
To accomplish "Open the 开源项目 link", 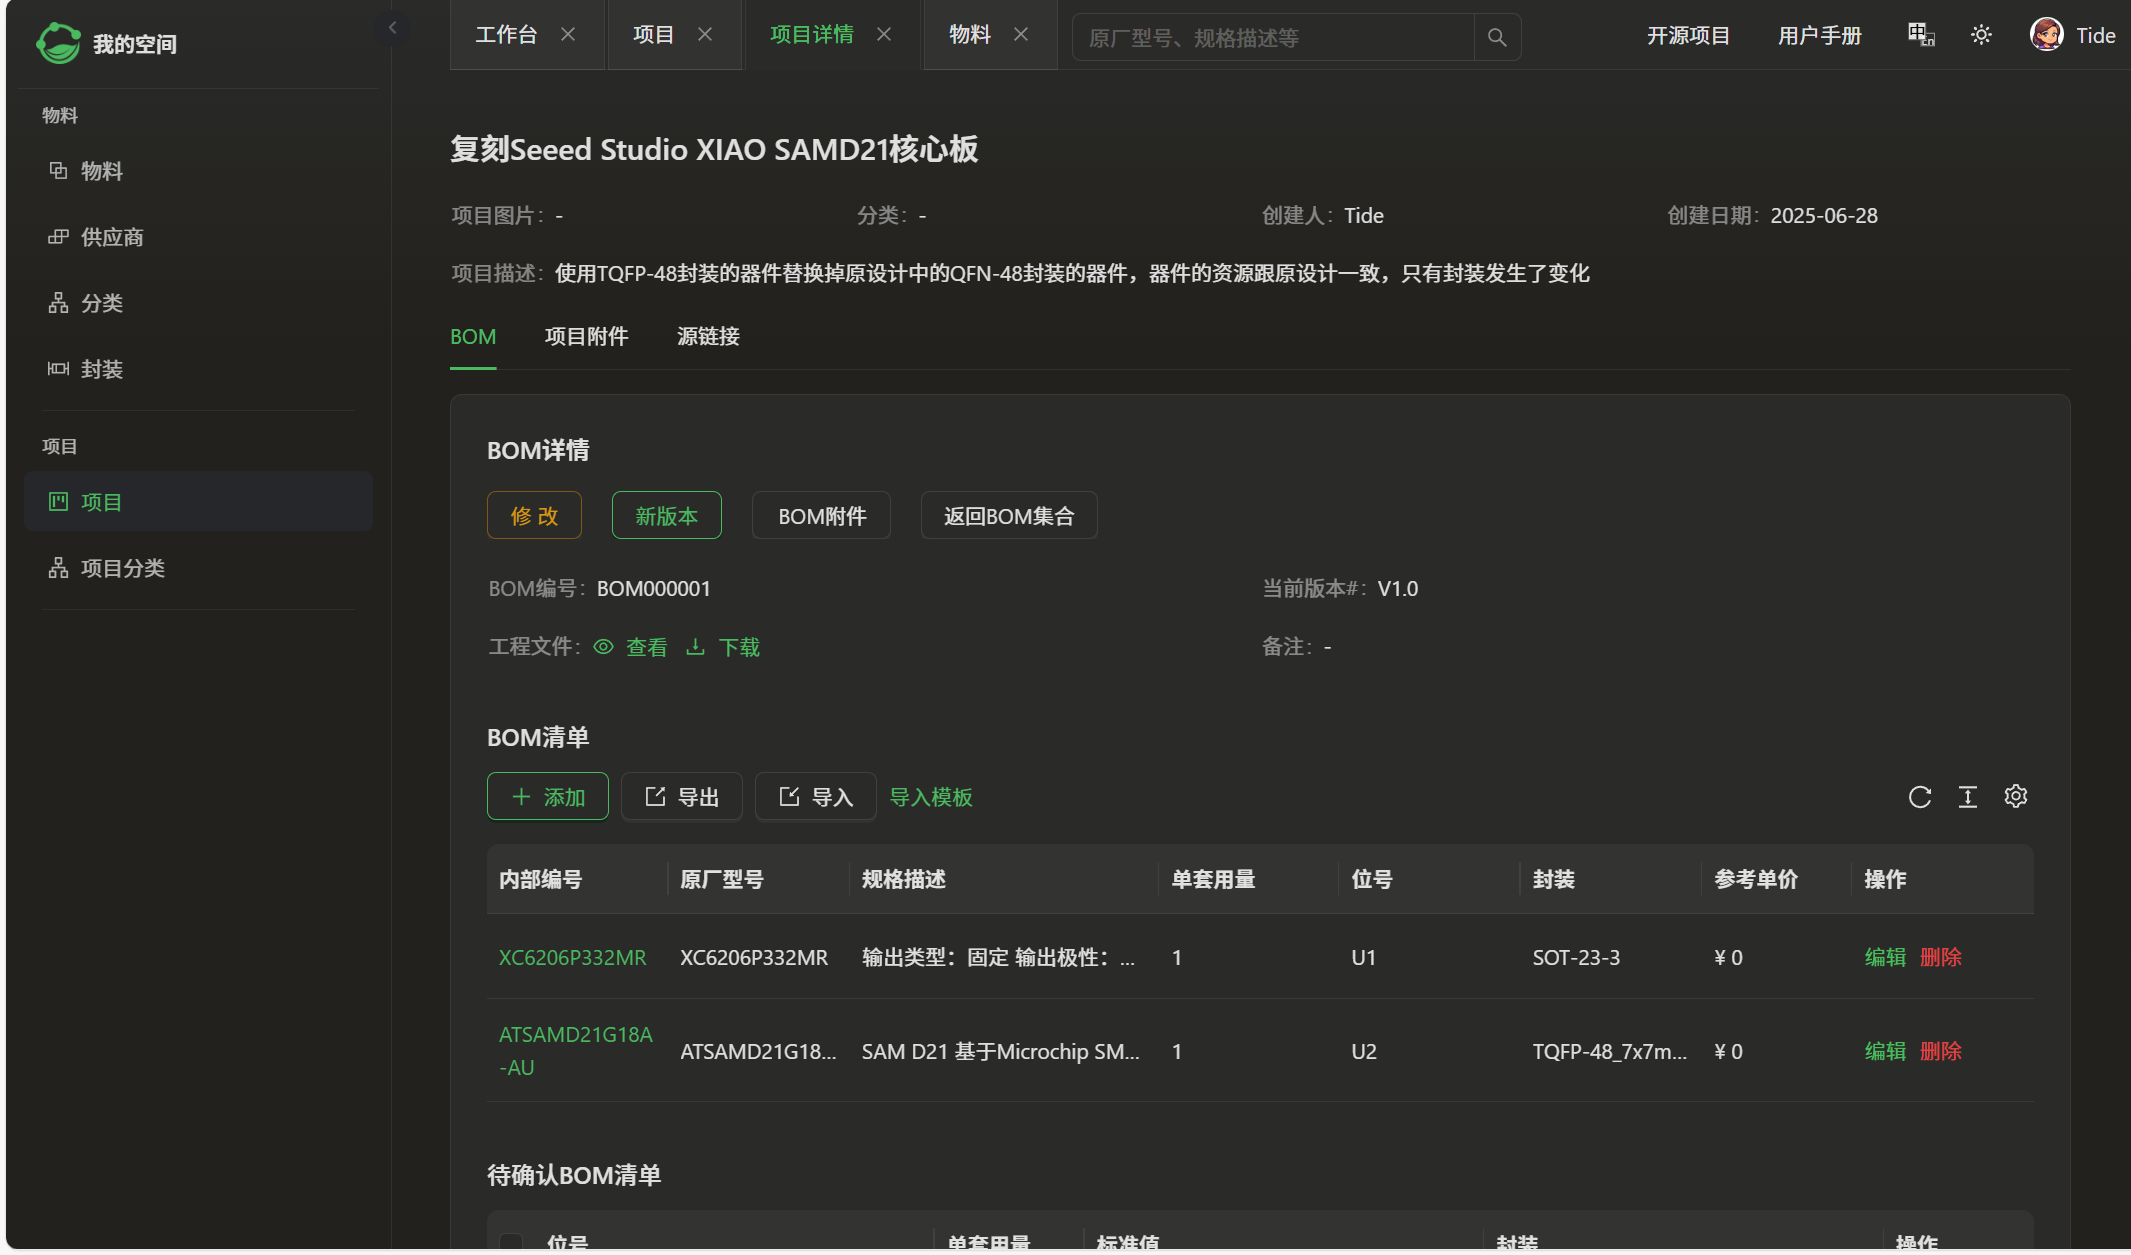I will point(1688,36).
